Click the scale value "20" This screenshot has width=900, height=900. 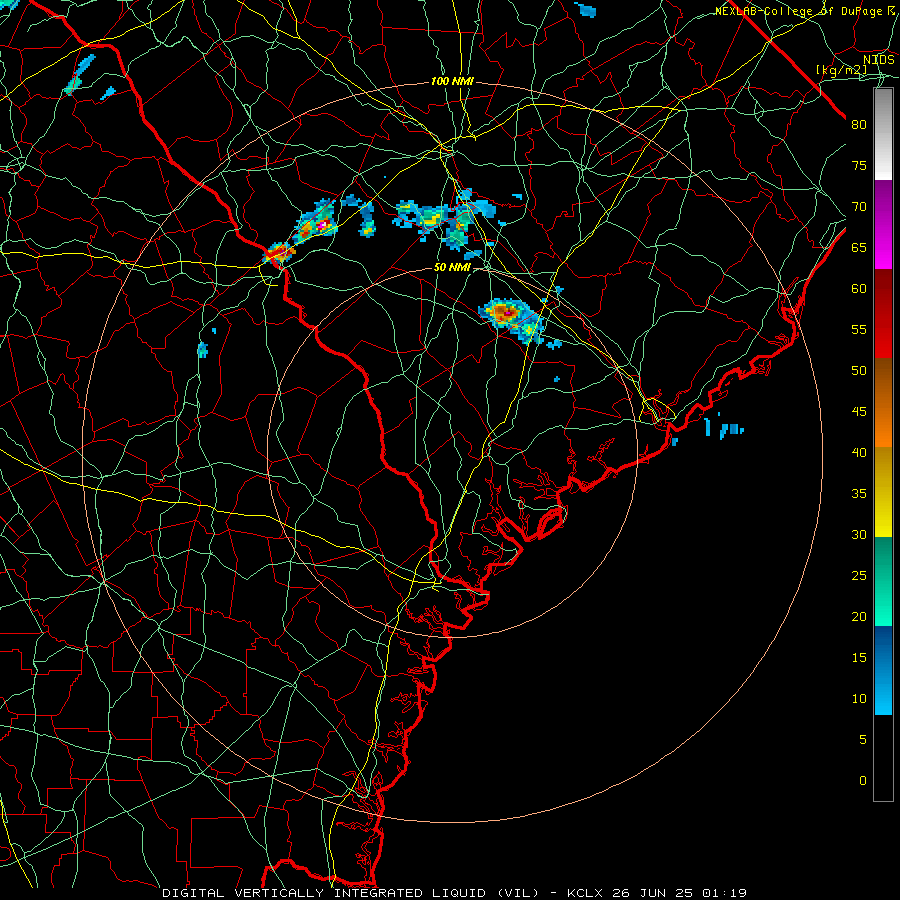859,616
